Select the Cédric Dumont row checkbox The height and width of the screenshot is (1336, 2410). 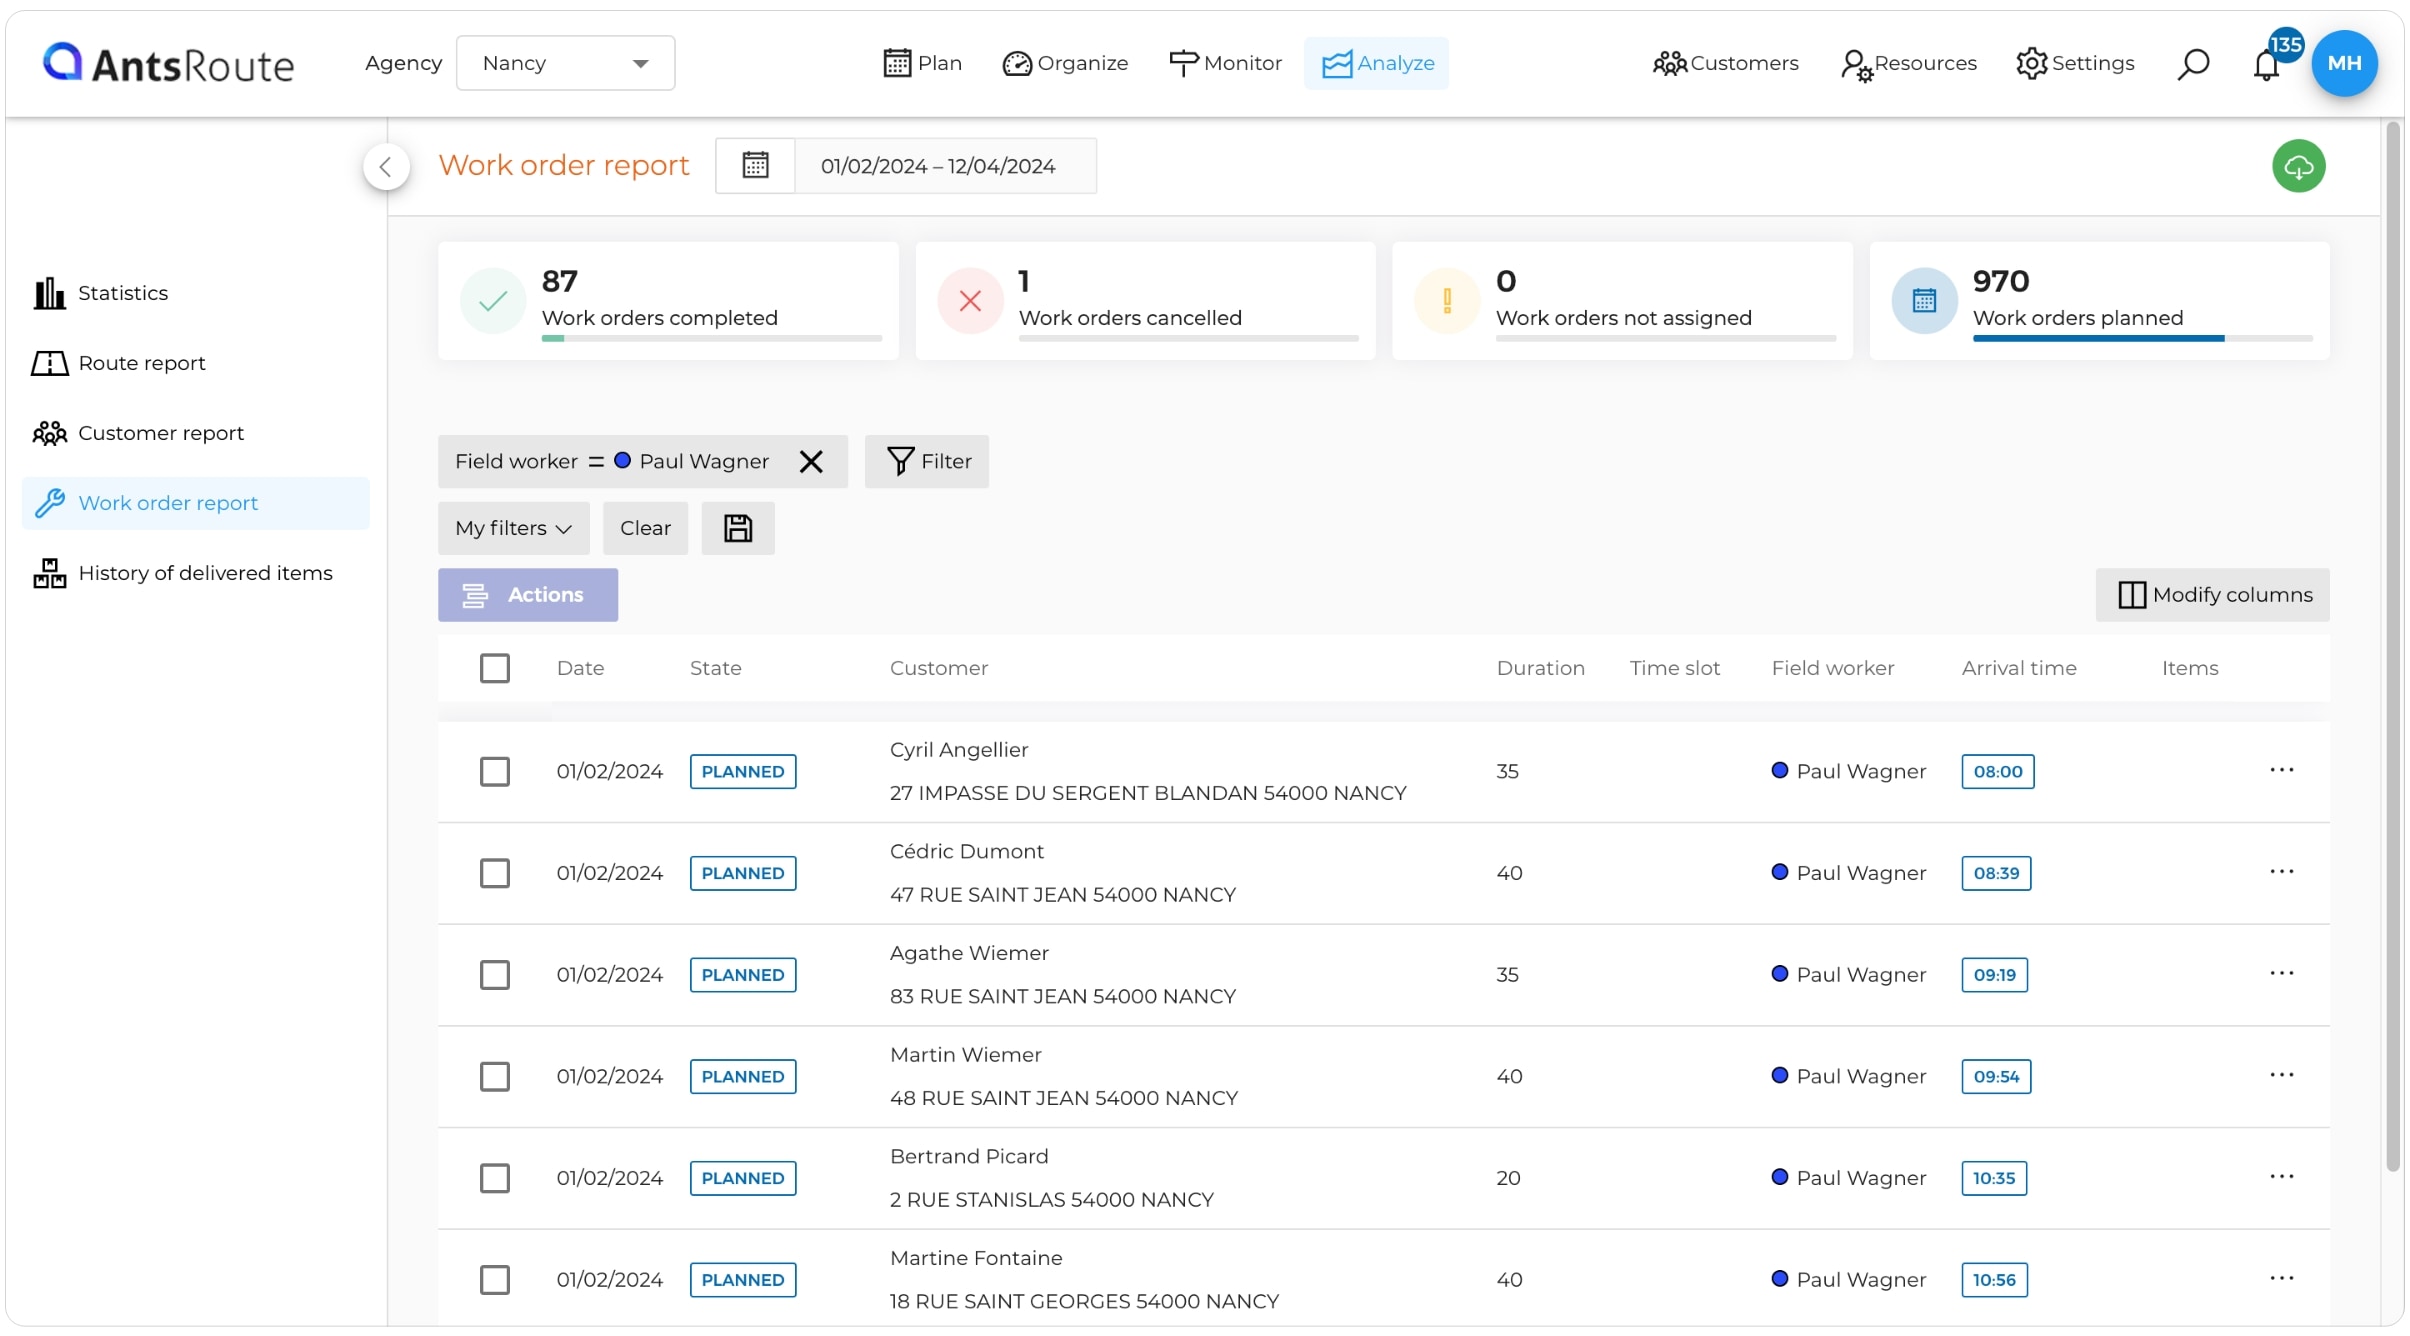tap(494, 873)
